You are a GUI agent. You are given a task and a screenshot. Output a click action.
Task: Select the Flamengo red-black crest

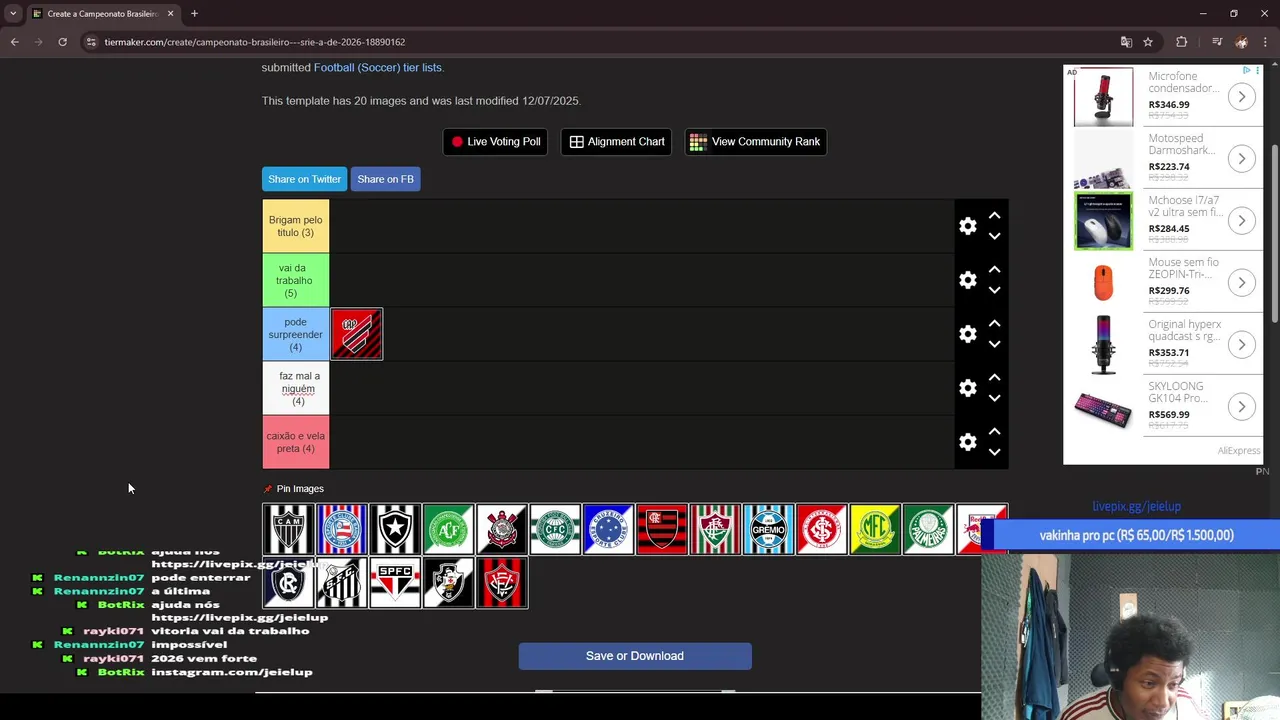[662, 529]
